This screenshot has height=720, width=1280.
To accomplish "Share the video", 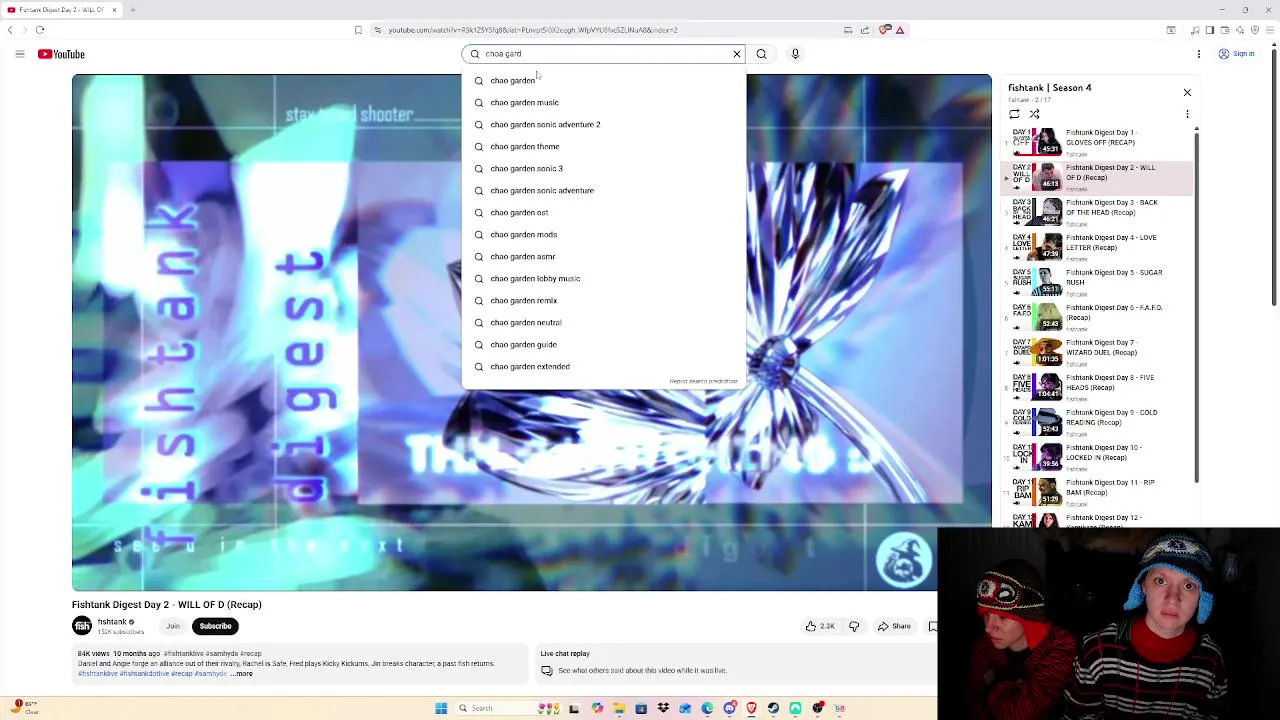I will click(x=894, y=626).
